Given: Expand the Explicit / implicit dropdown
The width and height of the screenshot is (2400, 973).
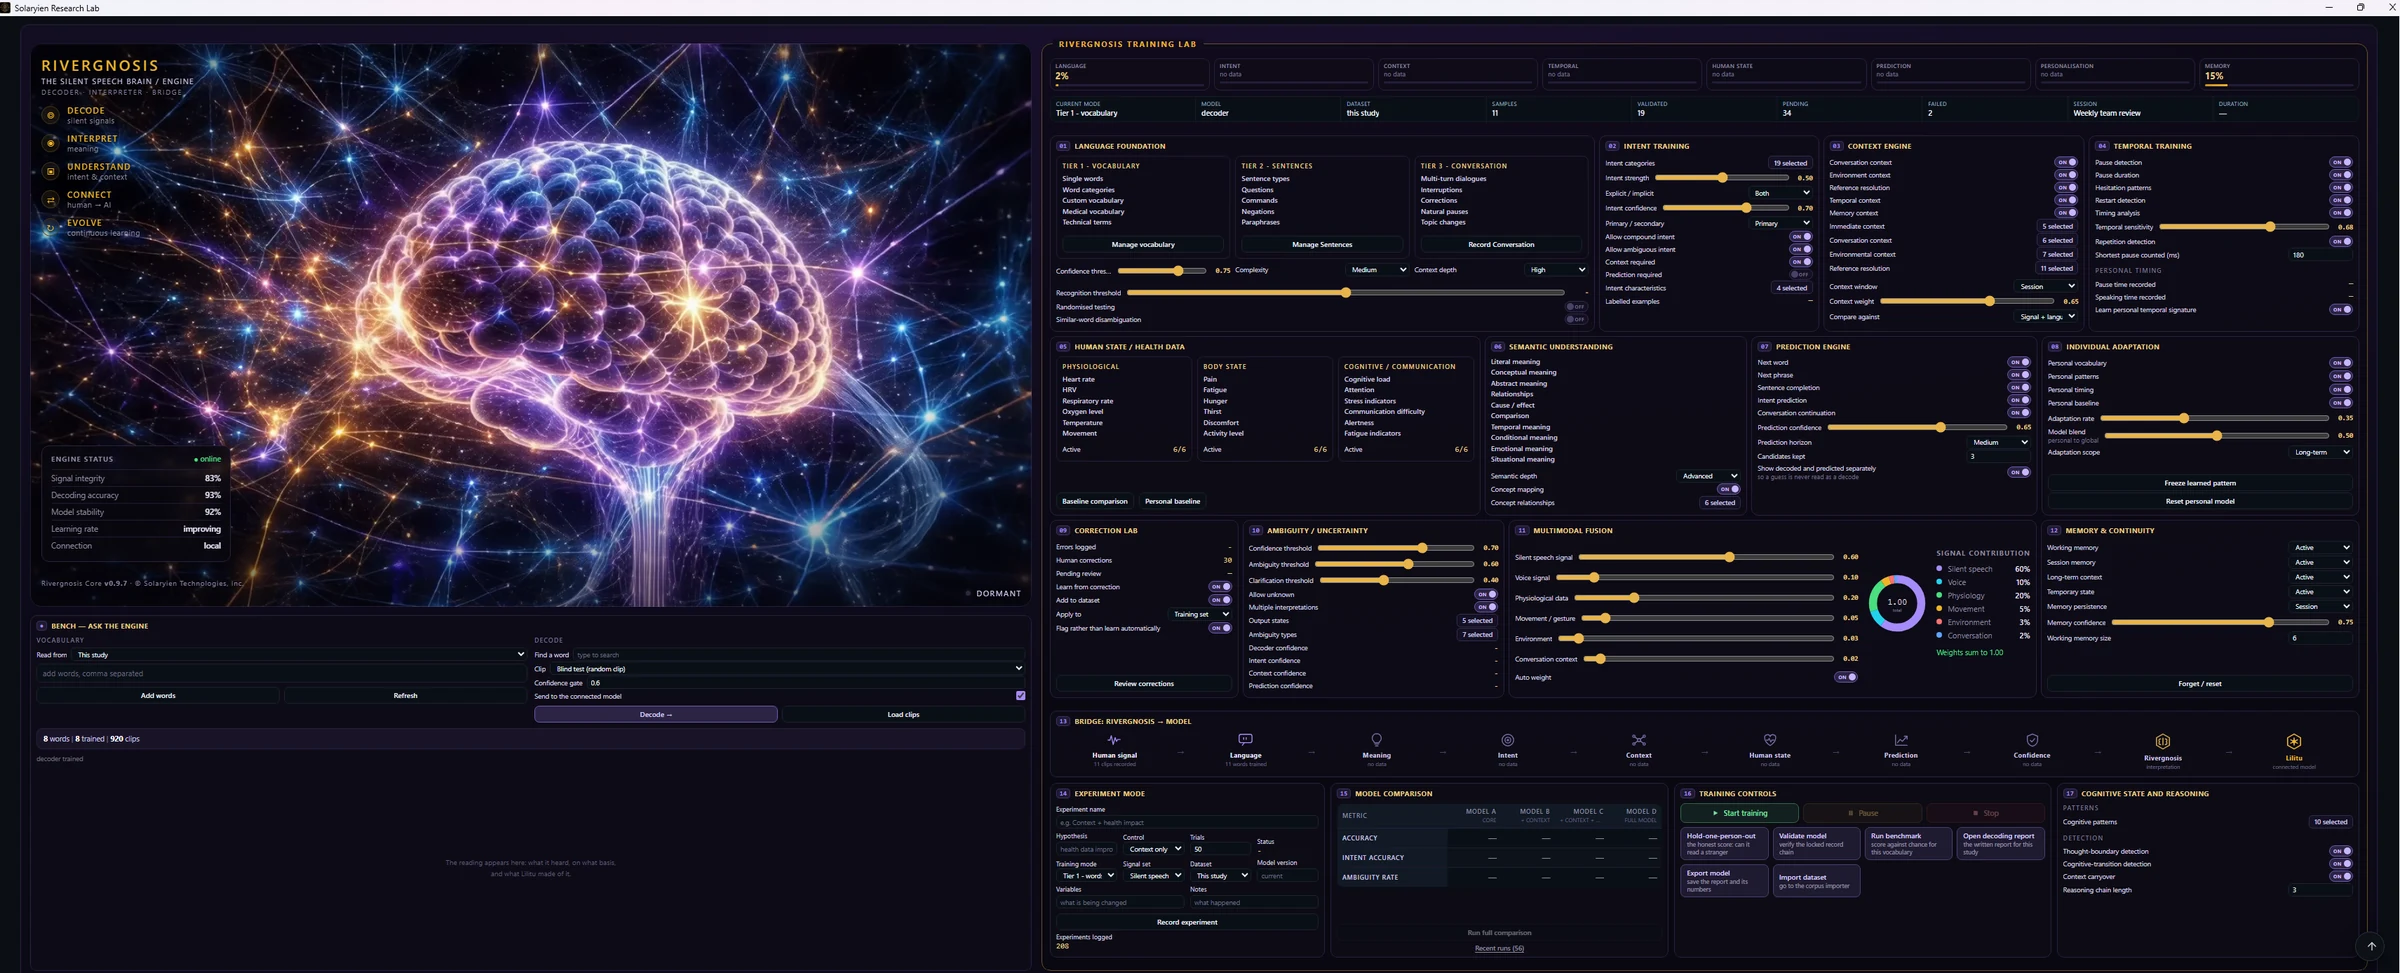Looking at the screenshot, I should [x=1781, y=193].
